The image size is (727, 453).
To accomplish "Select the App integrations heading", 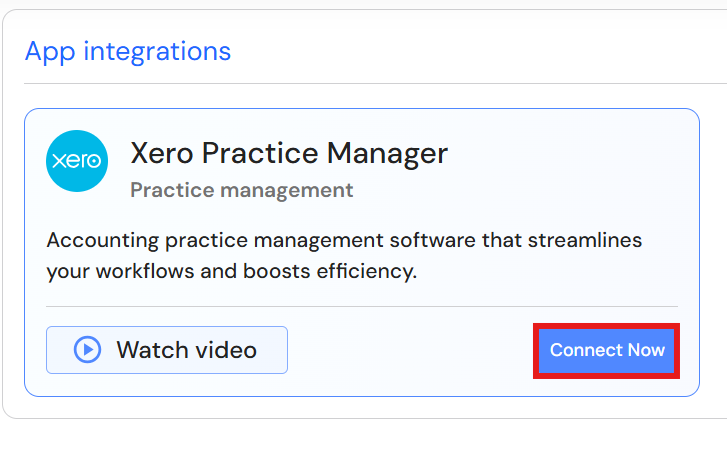I will 128,51.
